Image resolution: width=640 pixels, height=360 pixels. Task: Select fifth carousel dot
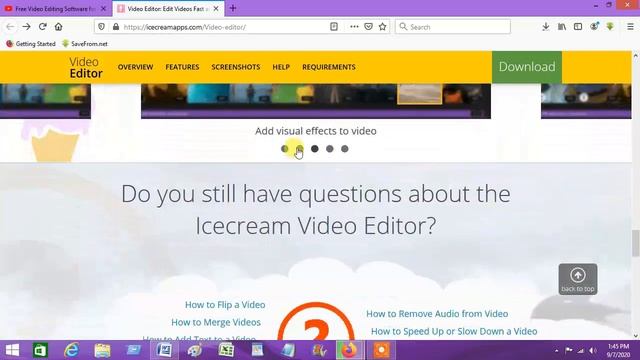click(x=345, y=149)
